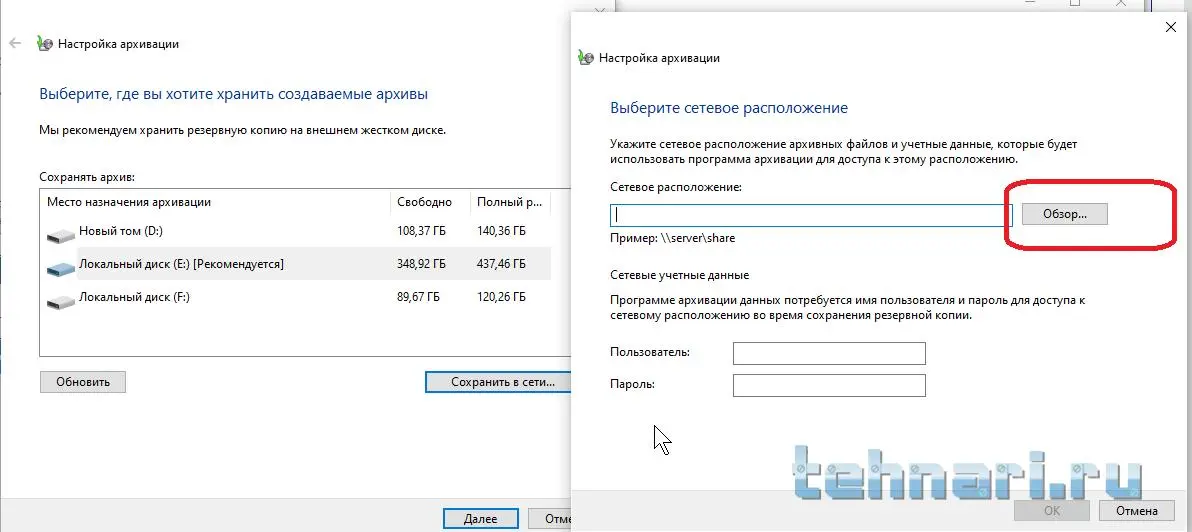
Task: Click the backup icon in the network dialog title
Action: pyautogui.click(x=586, y=58)
